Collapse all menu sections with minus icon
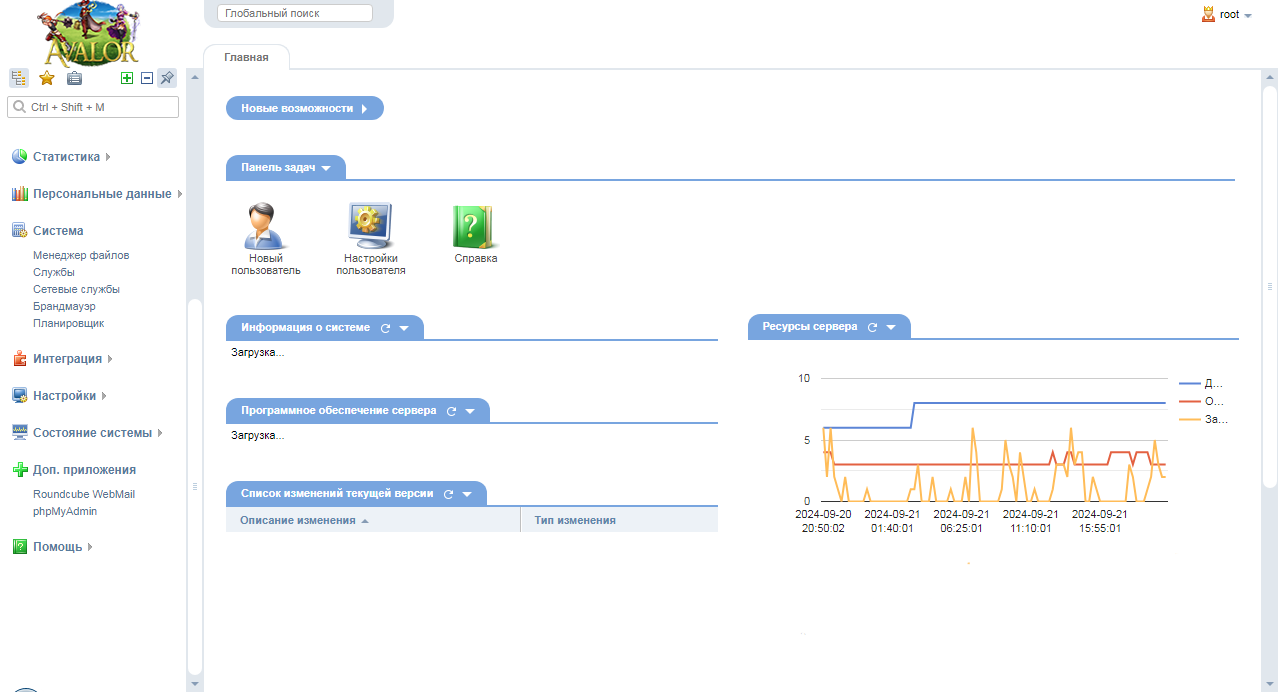The height and width of the screenshot is (692, 1278). pos(146,78)
